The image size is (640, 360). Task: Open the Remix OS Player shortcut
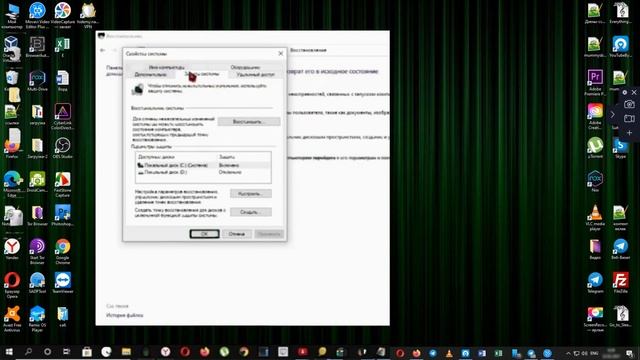37,319
